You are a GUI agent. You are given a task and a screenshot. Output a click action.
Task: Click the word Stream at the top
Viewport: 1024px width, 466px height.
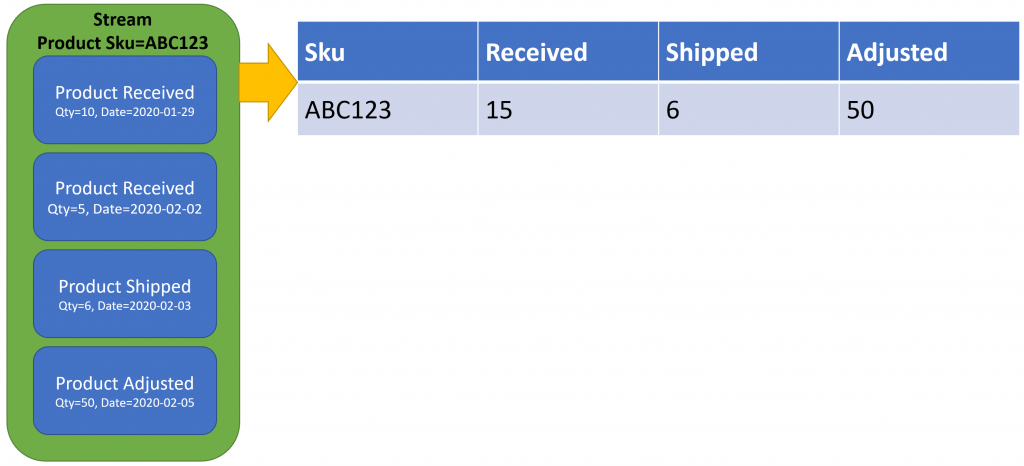pos(123,19)
